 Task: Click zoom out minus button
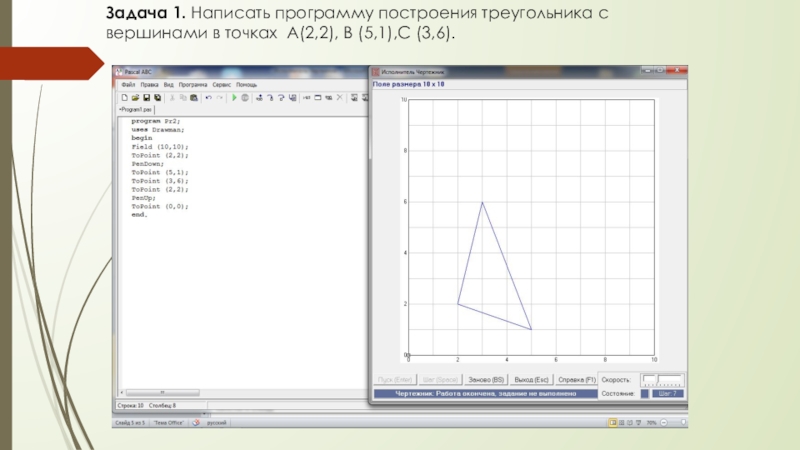coord(664,422)
